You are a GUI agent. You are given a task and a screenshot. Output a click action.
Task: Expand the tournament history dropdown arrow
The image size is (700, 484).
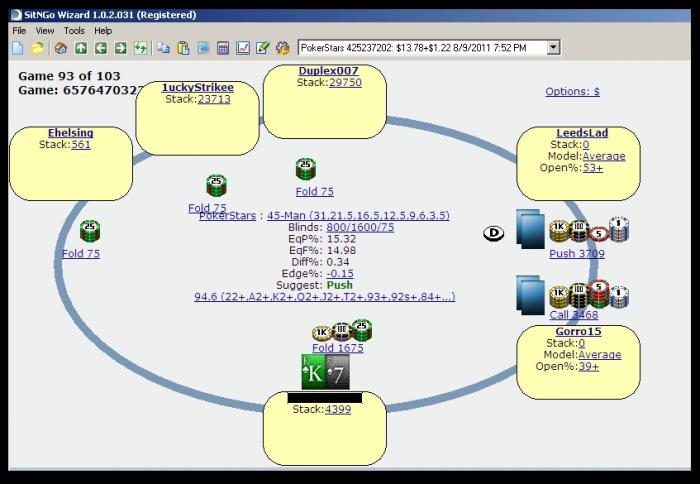coord(553,47)
